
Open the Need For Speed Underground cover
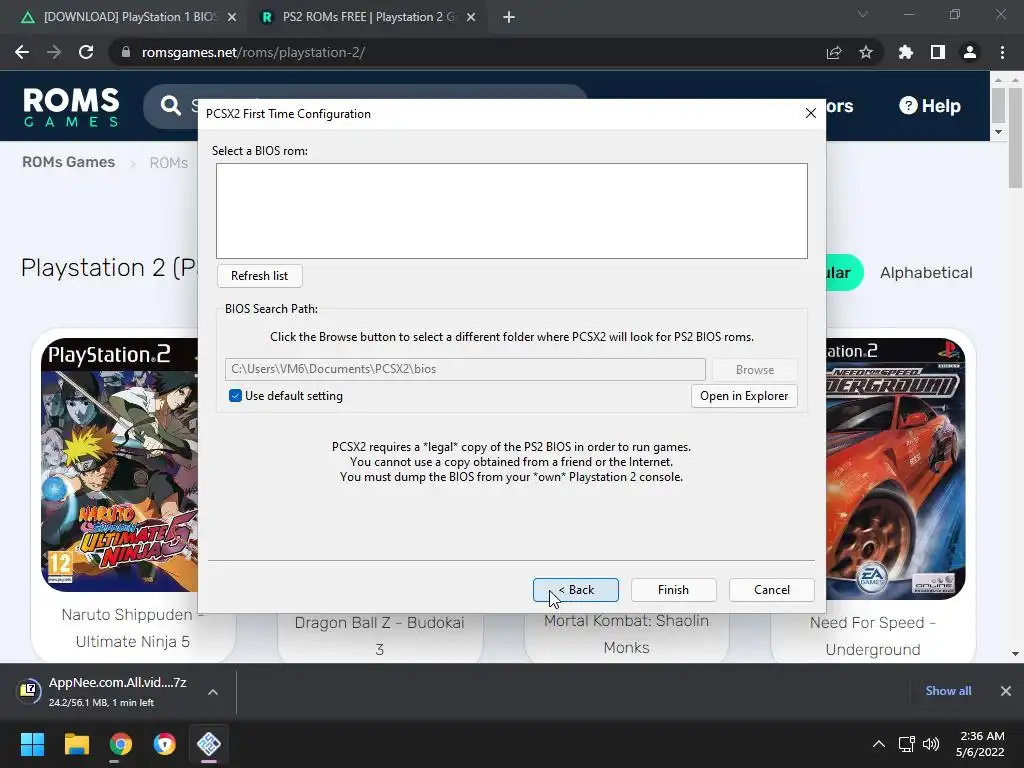[x=895, y=468]
